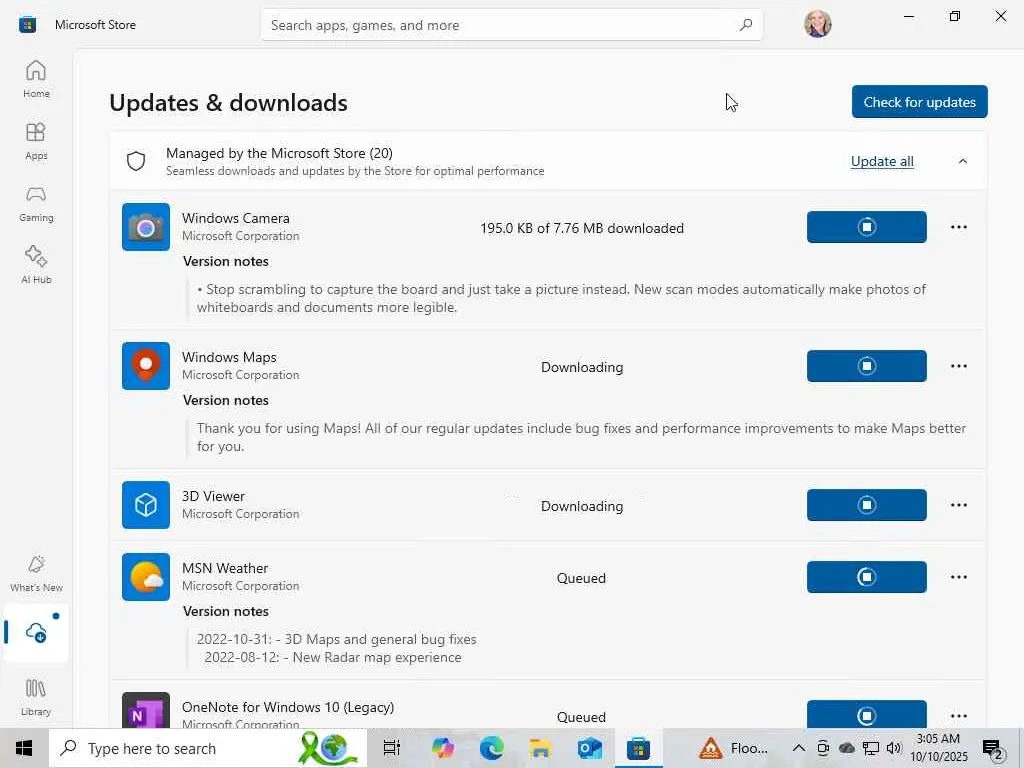
Task: Open Gaming section in the sidebar
Action: [36, 203]
